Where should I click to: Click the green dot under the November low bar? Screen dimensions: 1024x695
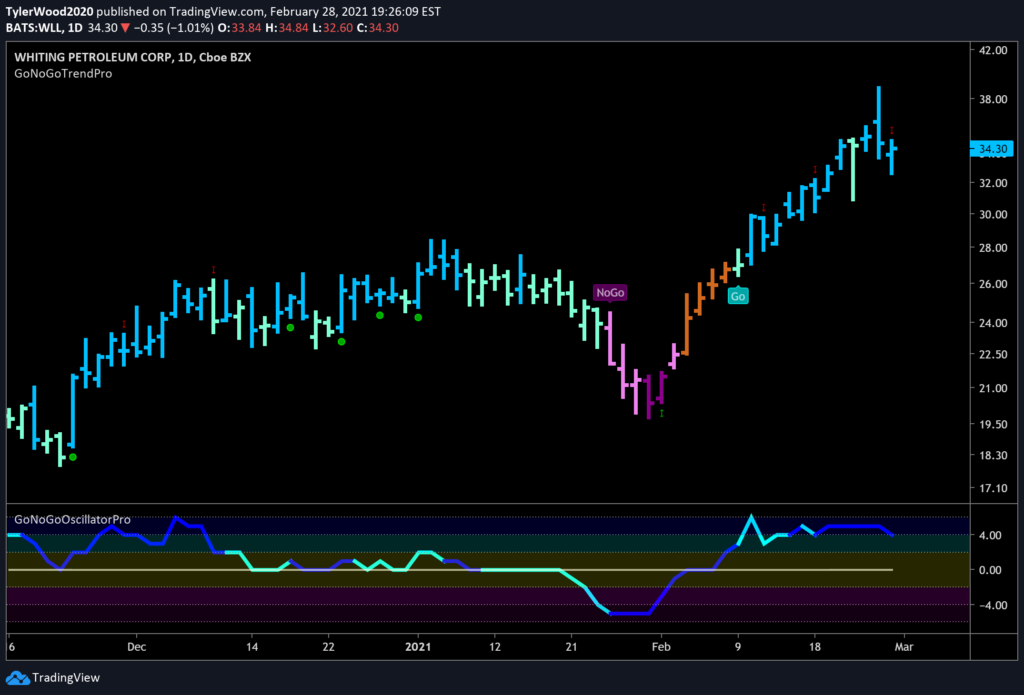point(73,457)
